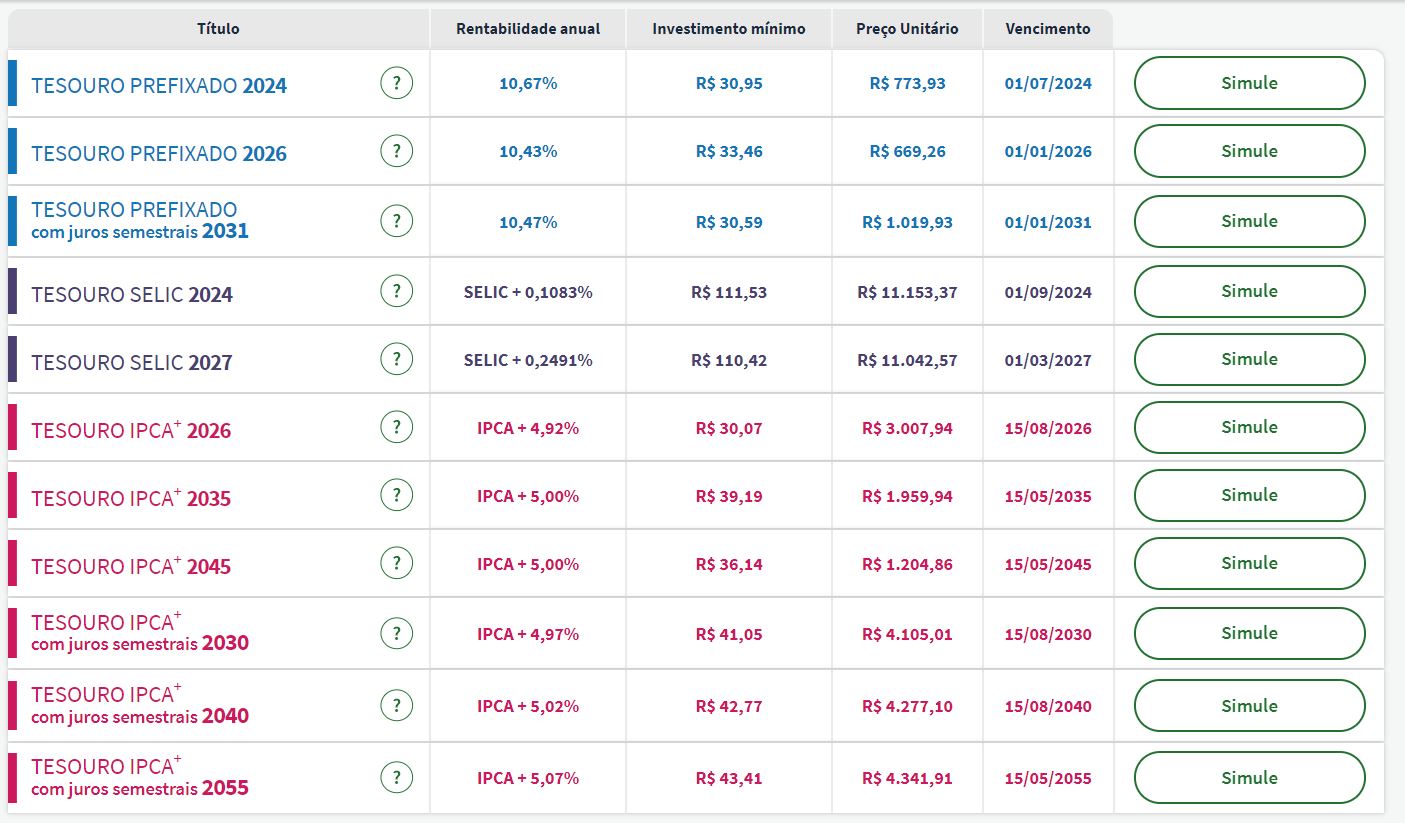Click question mark for Tesouro IPCA+ 2045

[x=397, y=564]
